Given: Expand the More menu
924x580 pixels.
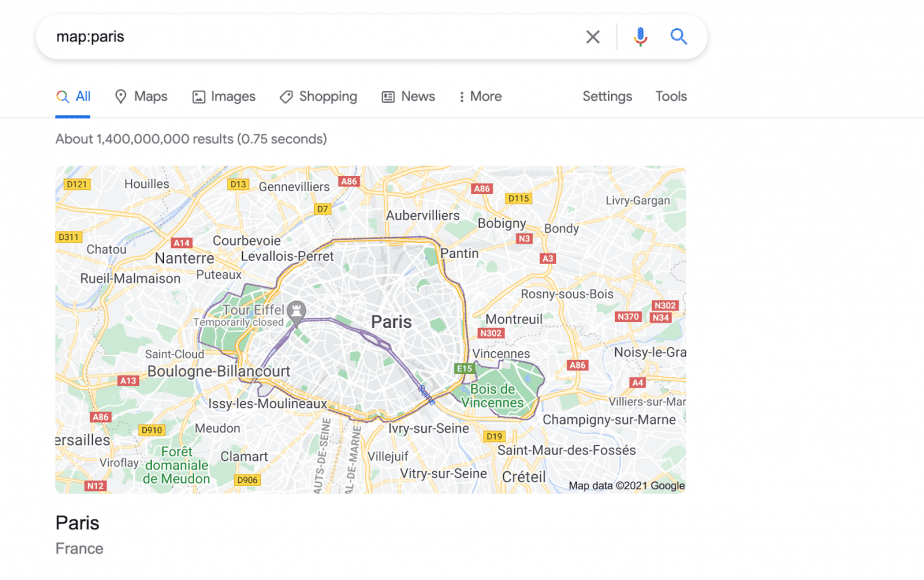Looking at the screenshot, I should [480, 97].
